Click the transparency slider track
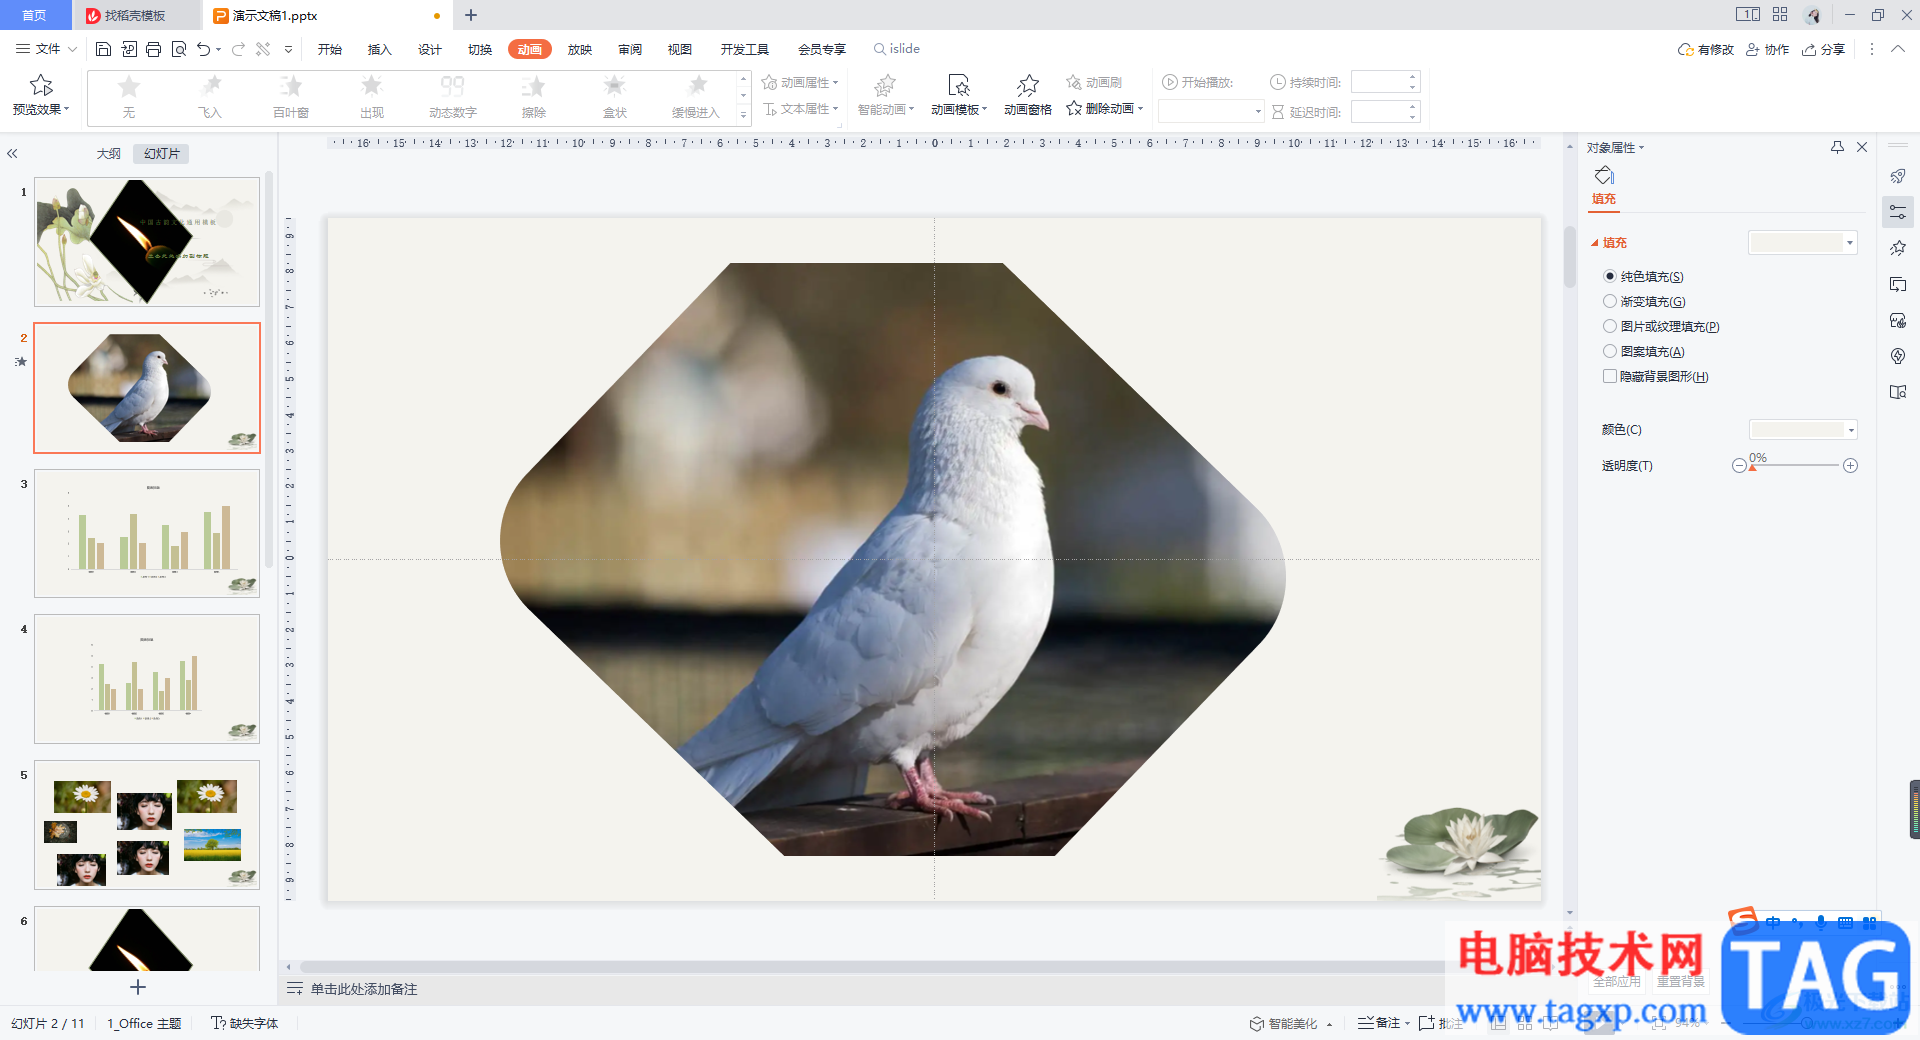Image resolution: width=1920 pixels, height=1040 pixels. 1795,465
